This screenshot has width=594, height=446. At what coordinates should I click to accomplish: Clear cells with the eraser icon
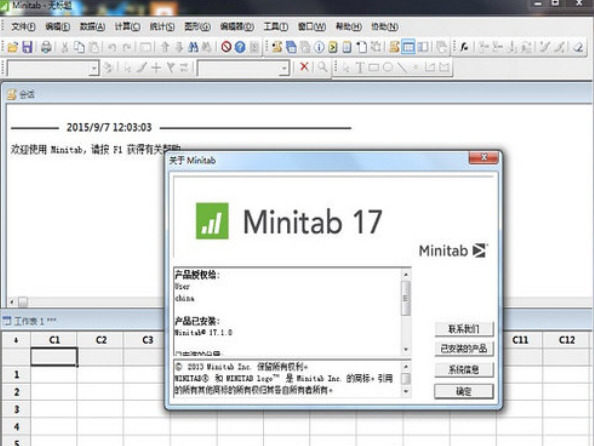[578, 47]
